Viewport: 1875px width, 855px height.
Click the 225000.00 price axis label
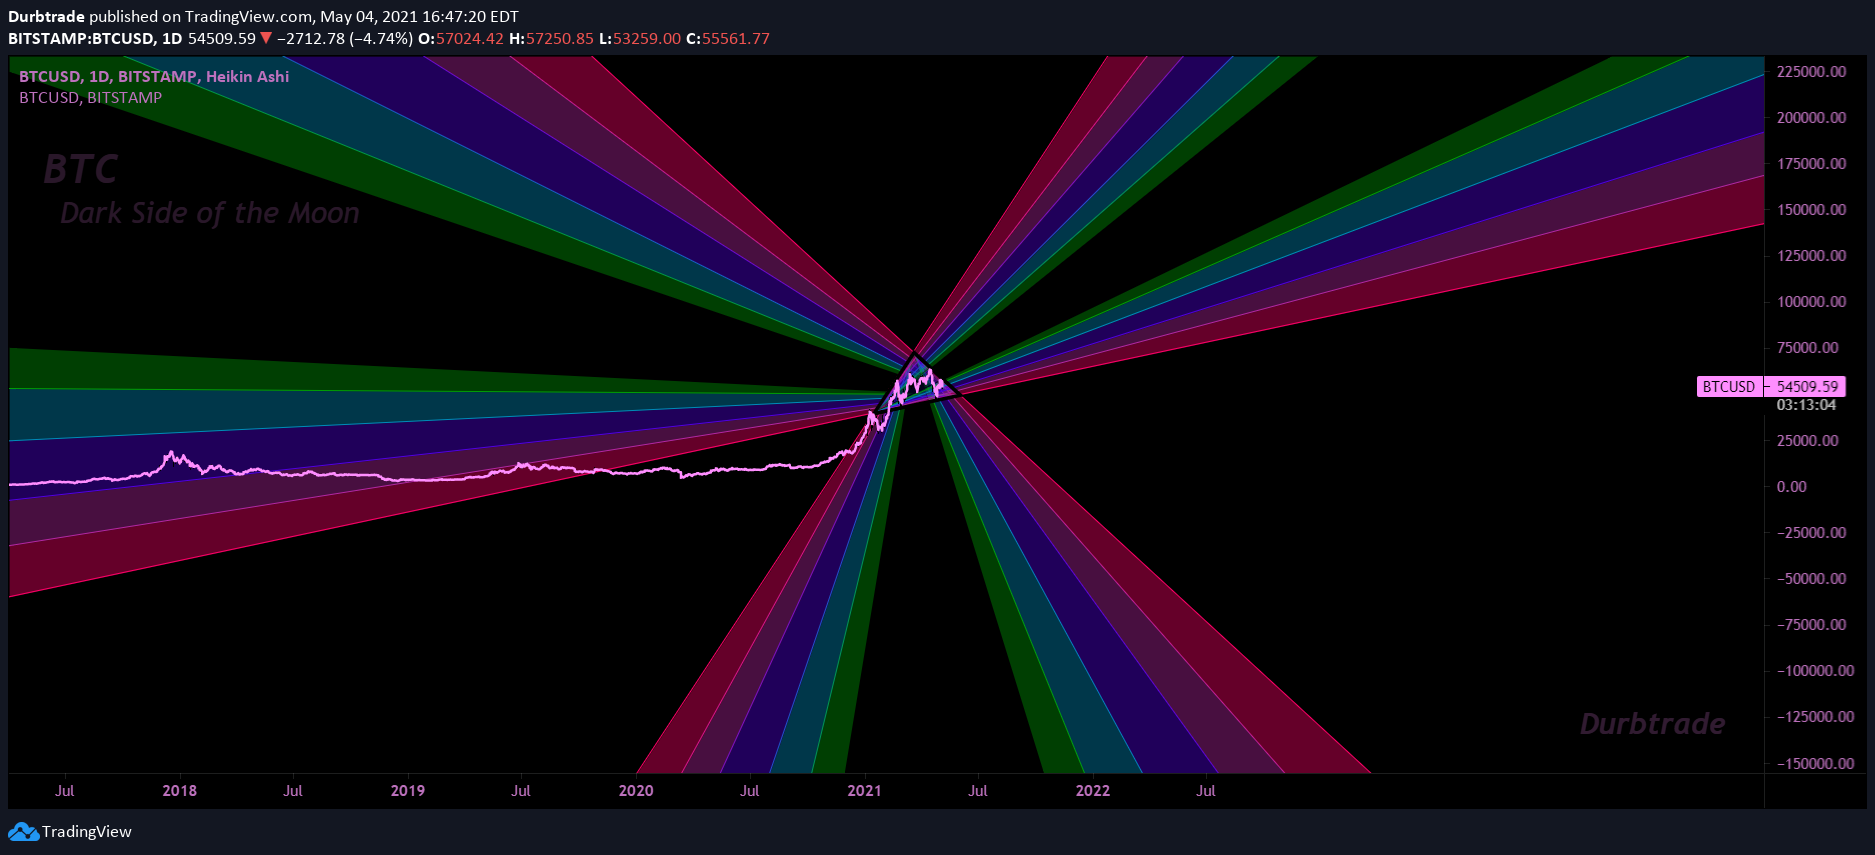coord(1811,72)
